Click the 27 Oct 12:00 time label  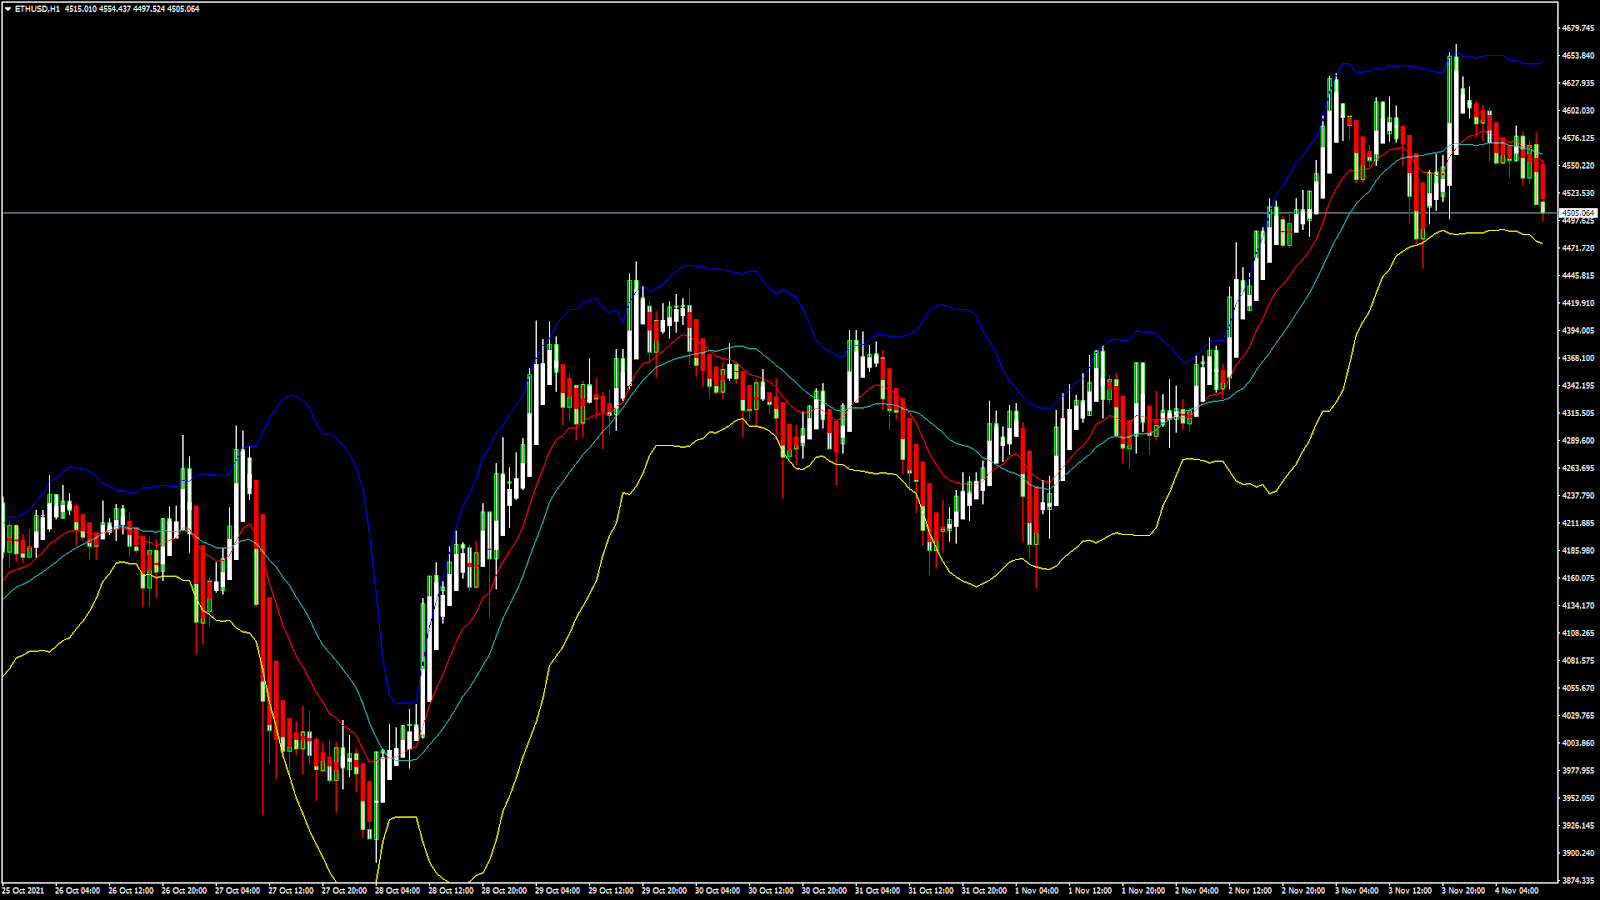pos(291,890)
